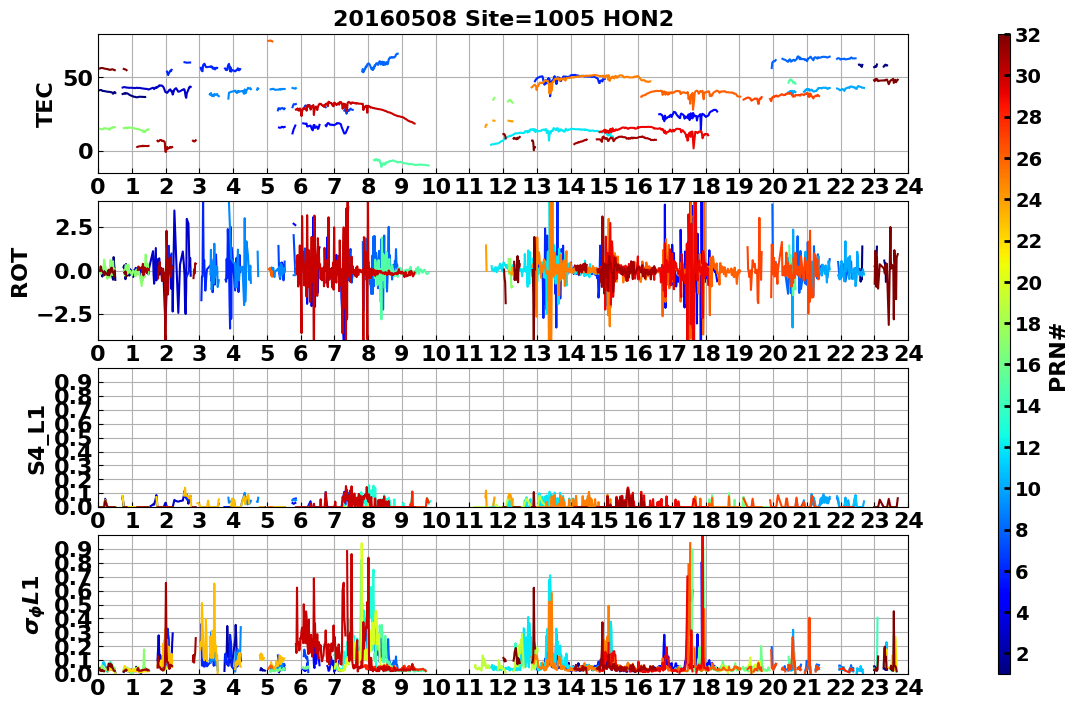Screen dimensions: 1077x709
Task: Click the plot title '20160508 Site=1005 HON2'
Action: 503,19
